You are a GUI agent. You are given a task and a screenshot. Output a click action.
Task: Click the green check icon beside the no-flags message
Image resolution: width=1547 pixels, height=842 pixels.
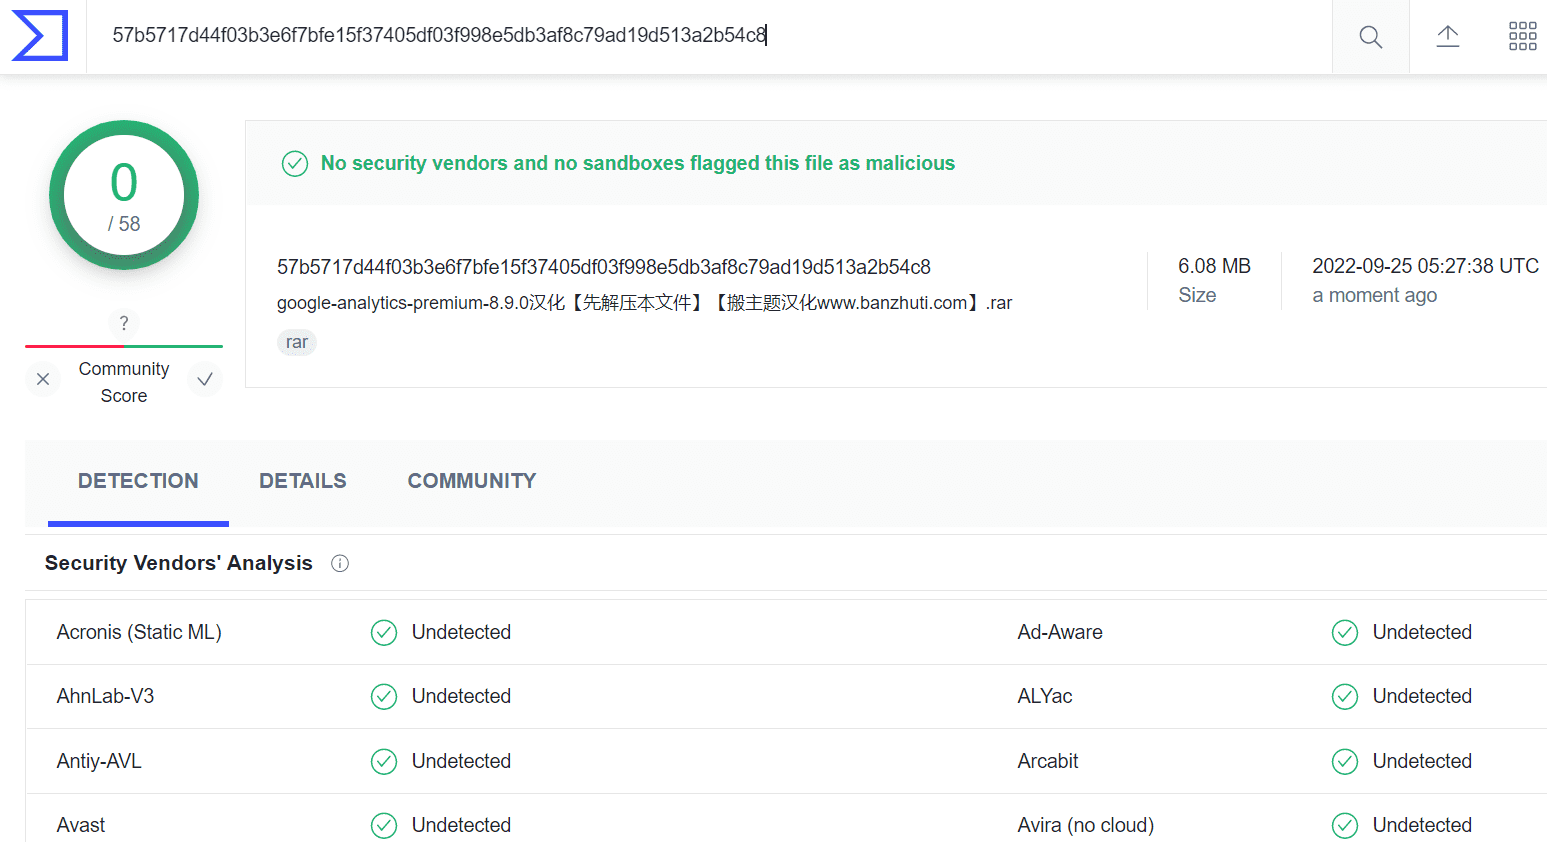point(295,163)
